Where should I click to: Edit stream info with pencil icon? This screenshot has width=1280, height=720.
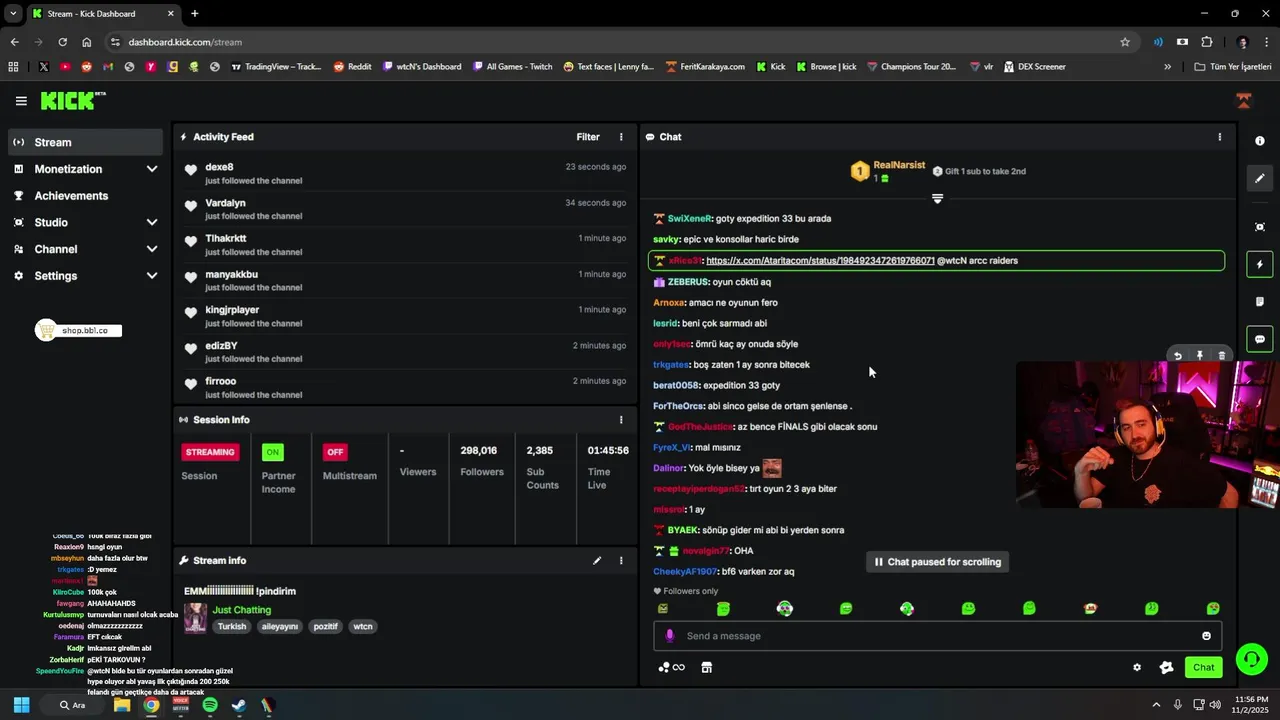[597, 561]
